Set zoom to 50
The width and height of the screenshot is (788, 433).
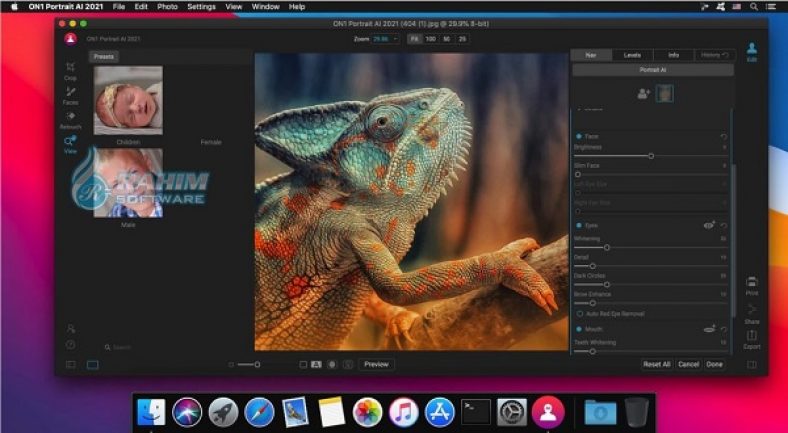pyautogui.click(x=446, y=39)
